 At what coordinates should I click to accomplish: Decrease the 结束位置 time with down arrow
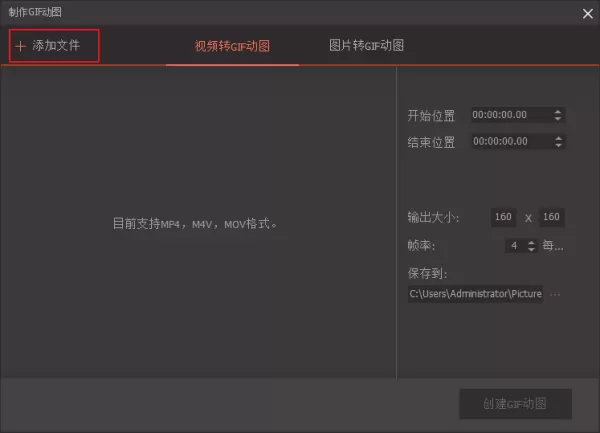coord(559,145)
